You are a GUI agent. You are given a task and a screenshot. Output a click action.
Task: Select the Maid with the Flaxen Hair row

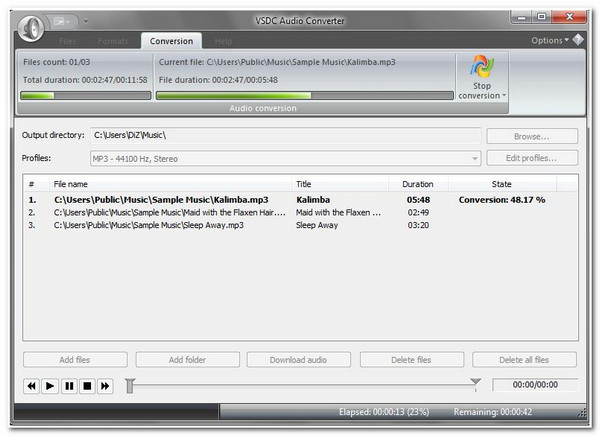coord(300,212)
